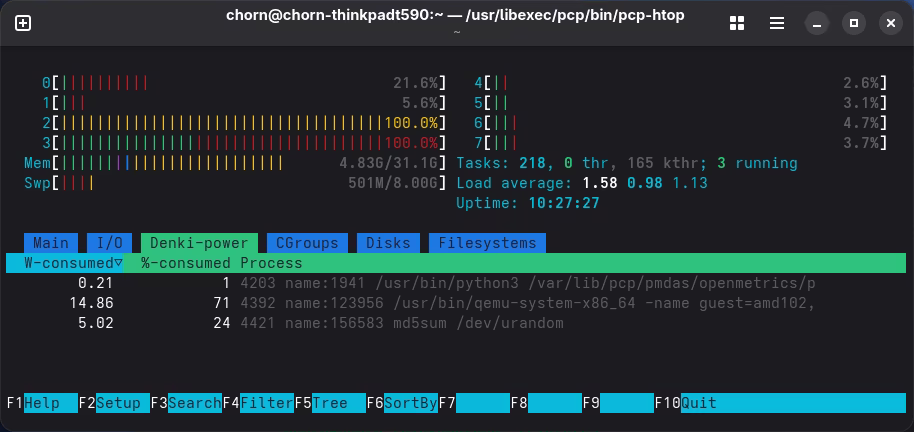This screenshot has height=432, width=914.
Task: Click the 24 %-consumed value
Action: [x=222, y=323]
